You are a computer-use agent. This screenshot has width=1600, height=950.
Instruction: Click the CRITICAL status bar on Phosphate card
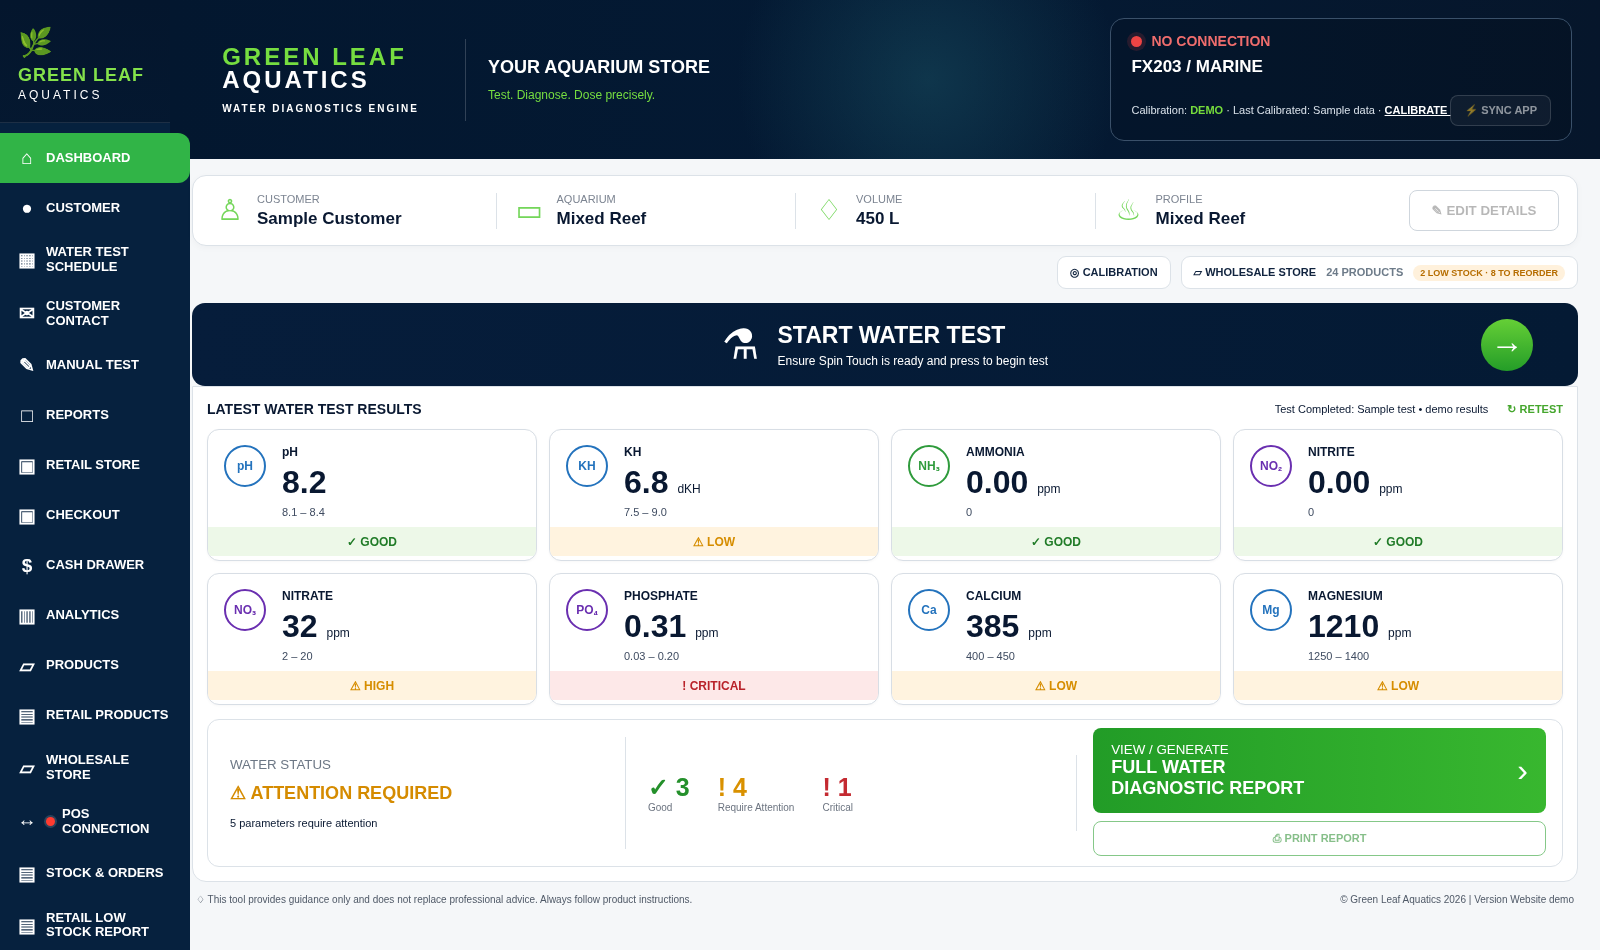(x=714, y=686)
